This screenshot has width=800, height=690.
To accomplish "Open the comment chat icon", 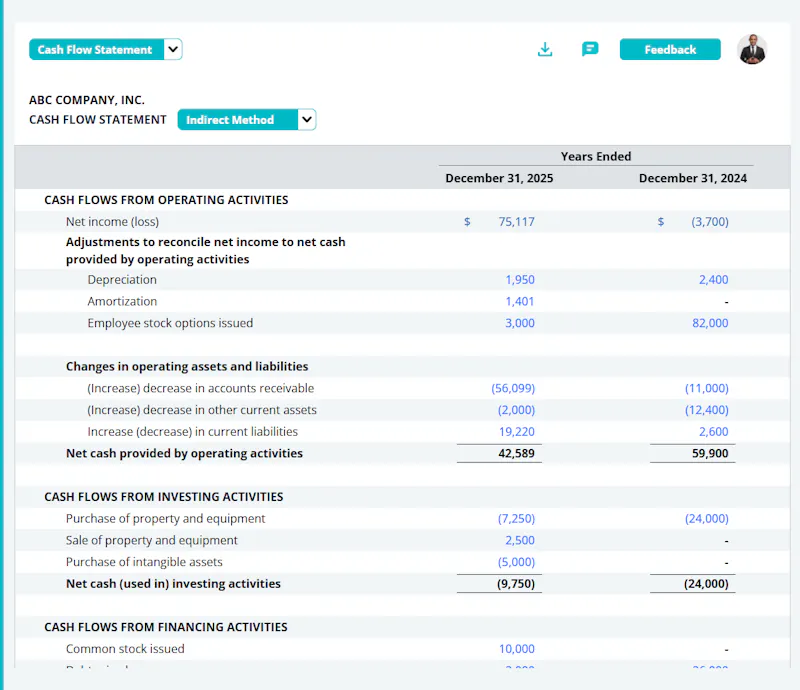I will pos(590,50).
